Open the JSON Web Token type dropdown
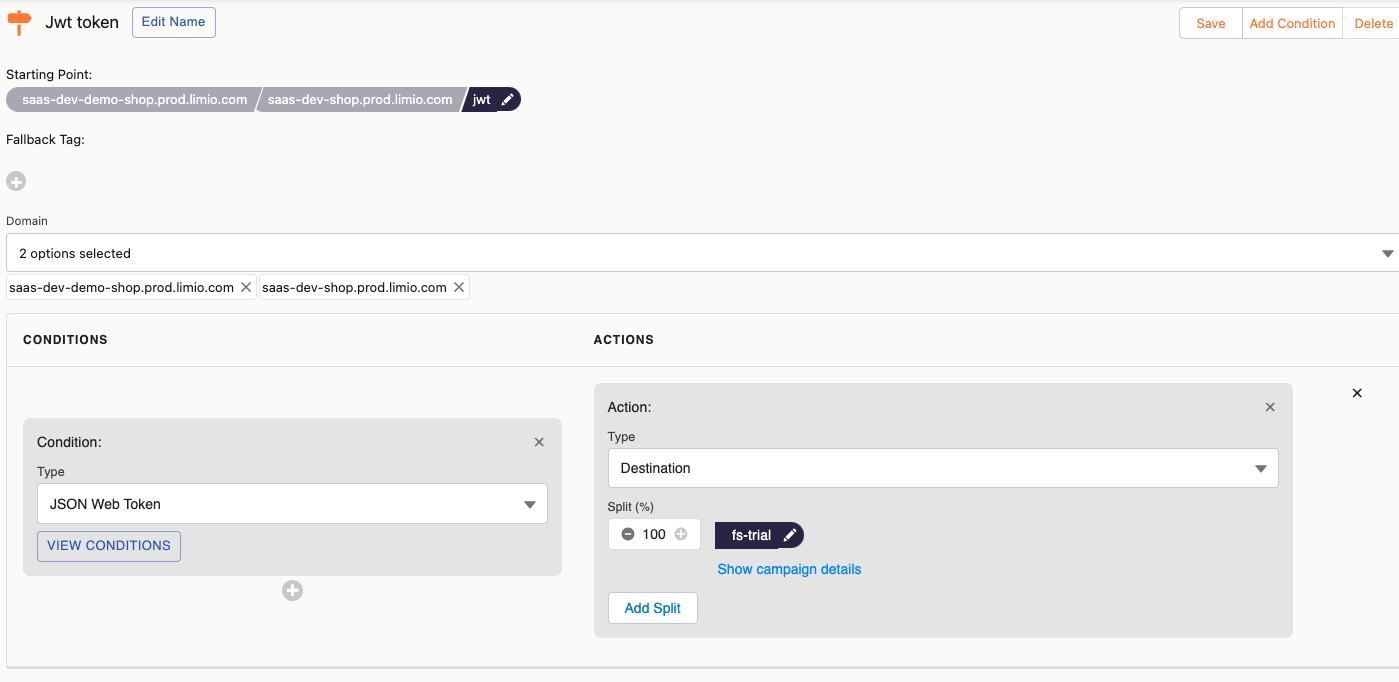Image resolution: width=1399 pixels, height=682 pixels. point(292,504)
